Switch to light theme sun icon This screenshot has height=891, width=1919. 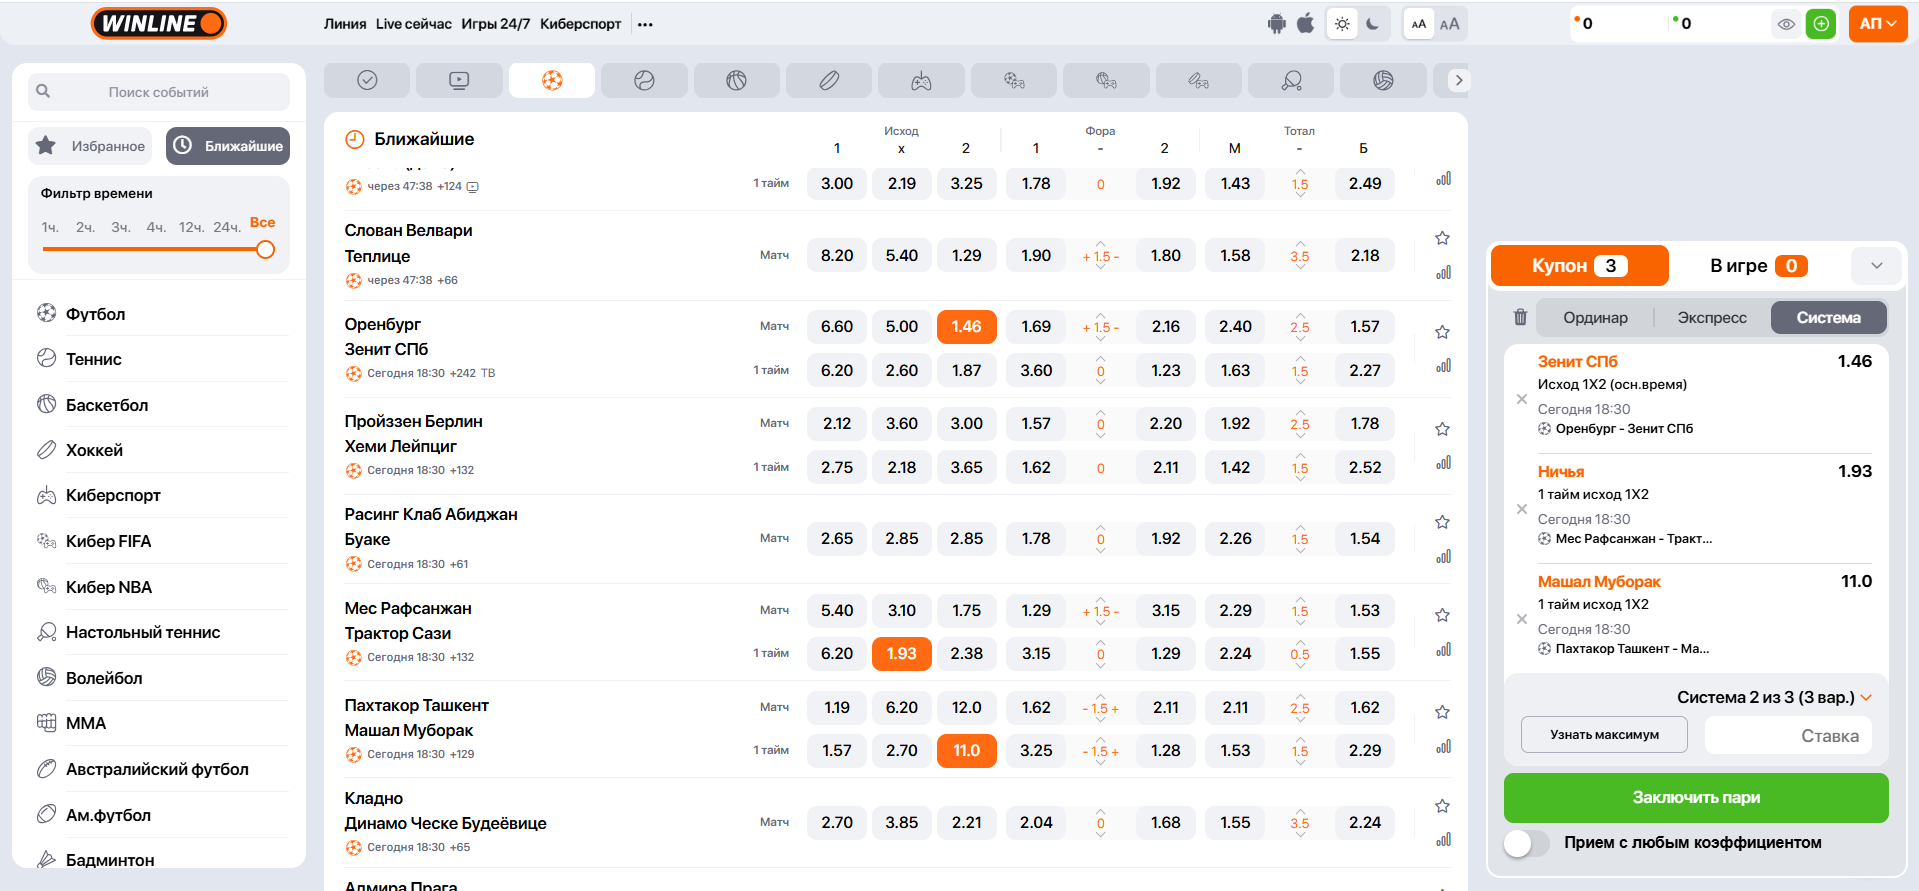click(1342, 24)
